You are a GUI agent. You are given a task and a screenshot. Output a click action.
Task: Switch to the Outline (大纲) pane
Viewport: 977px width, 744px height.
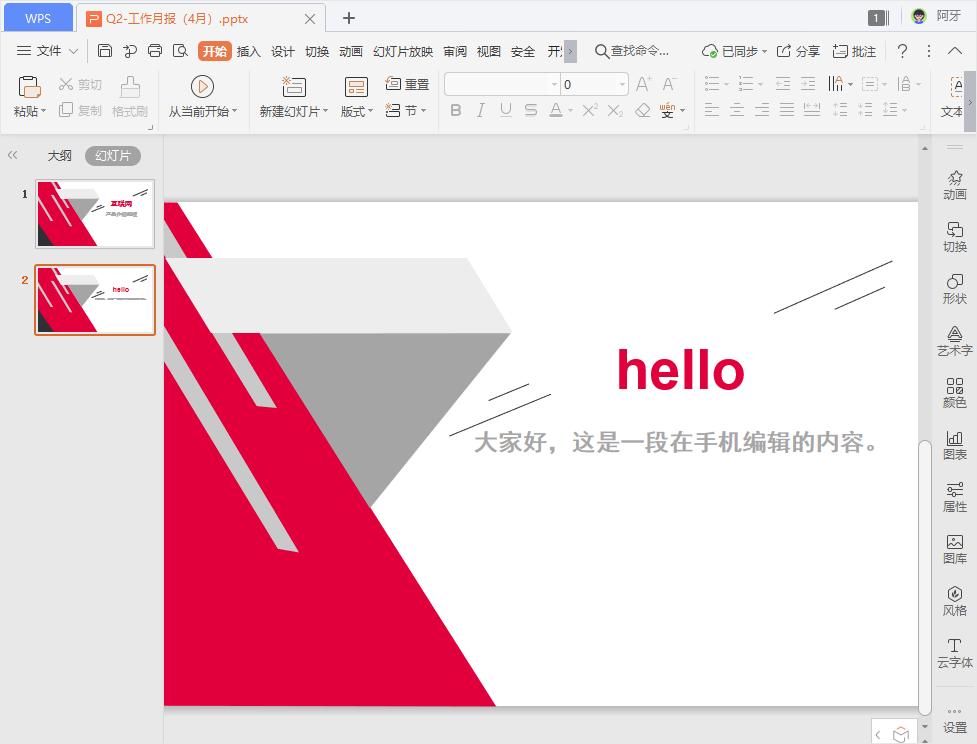pyautogui.click(x=59, y=155)
